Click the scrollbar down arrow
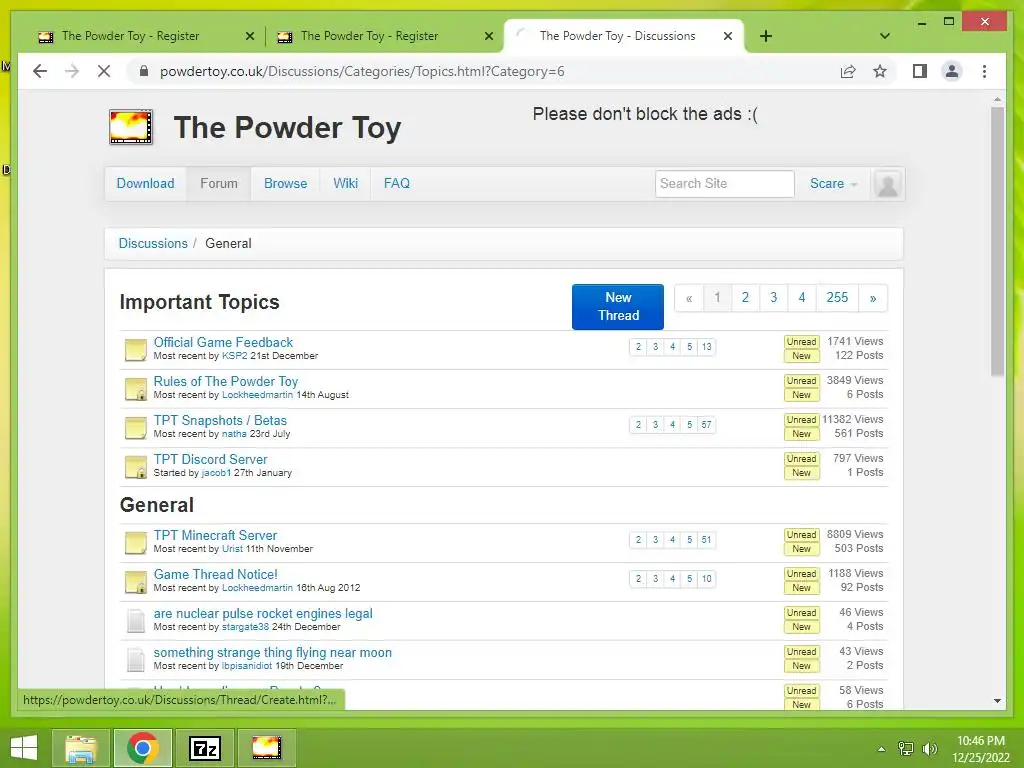1024x768 pixels. click(997, 701)
